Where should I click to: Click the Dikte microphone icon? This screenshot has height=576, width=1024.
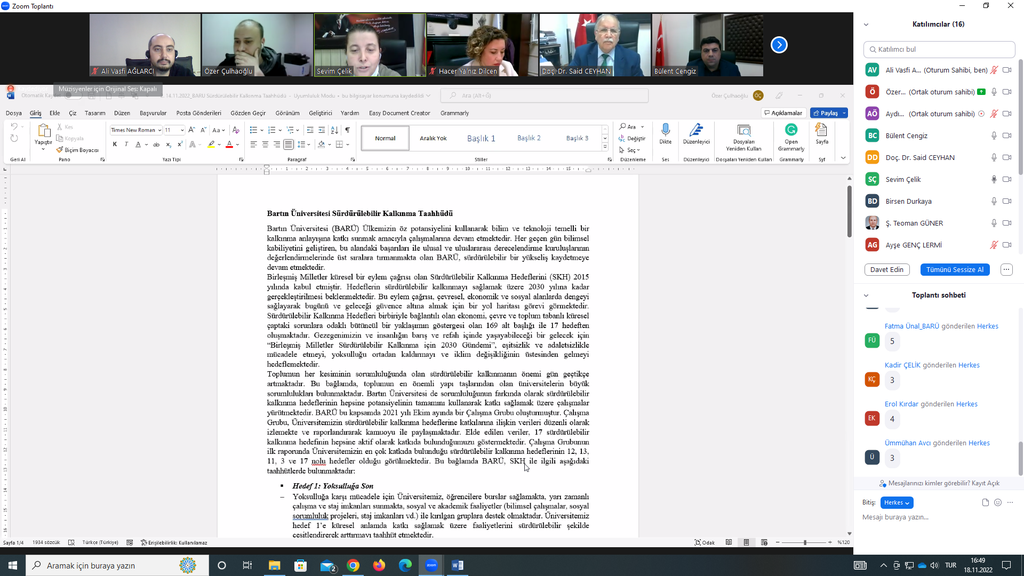pyautogui.click(x=665, y=131)
